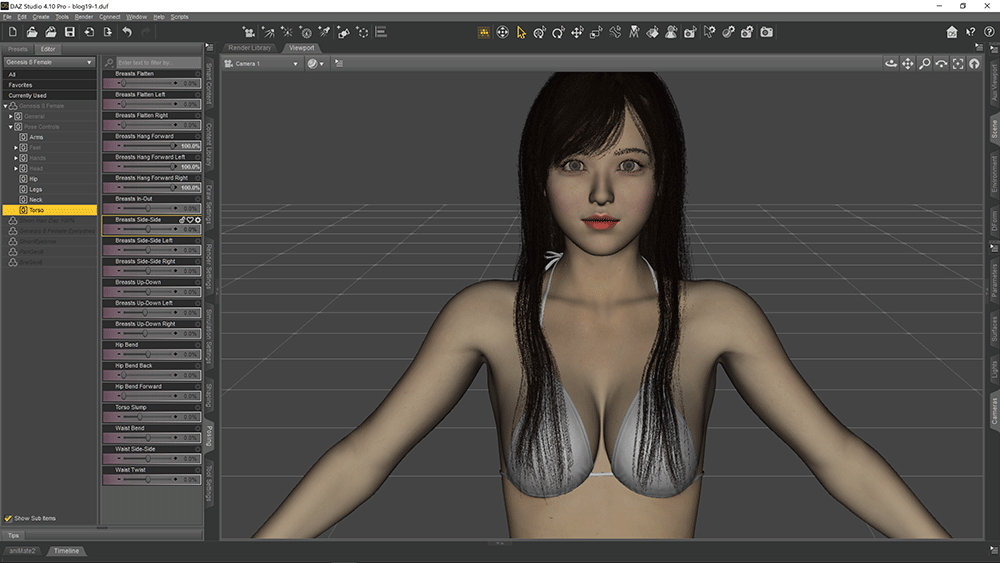The width and height of the screenshot is (1000, 563).
Task: Click the Redo arrow icon
Action: 146,32
